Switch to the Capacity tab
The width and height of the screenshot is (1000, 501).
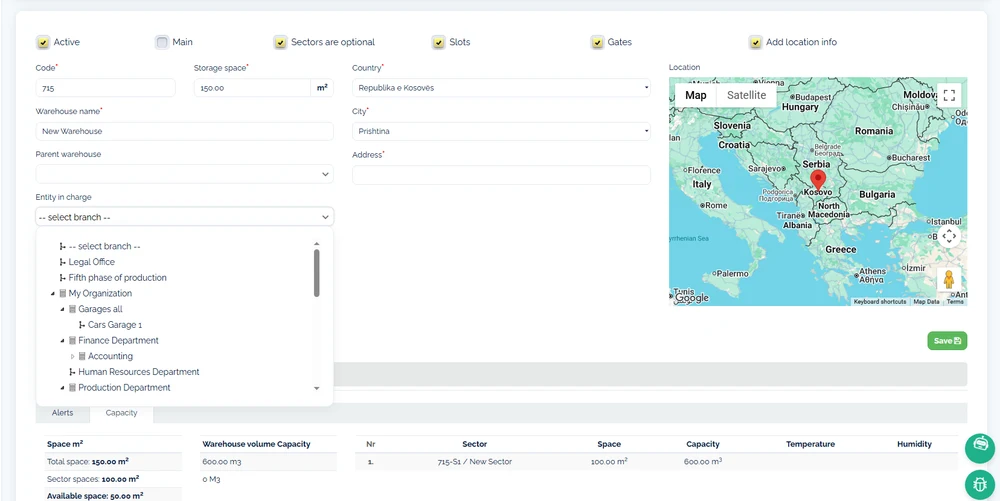121,413
